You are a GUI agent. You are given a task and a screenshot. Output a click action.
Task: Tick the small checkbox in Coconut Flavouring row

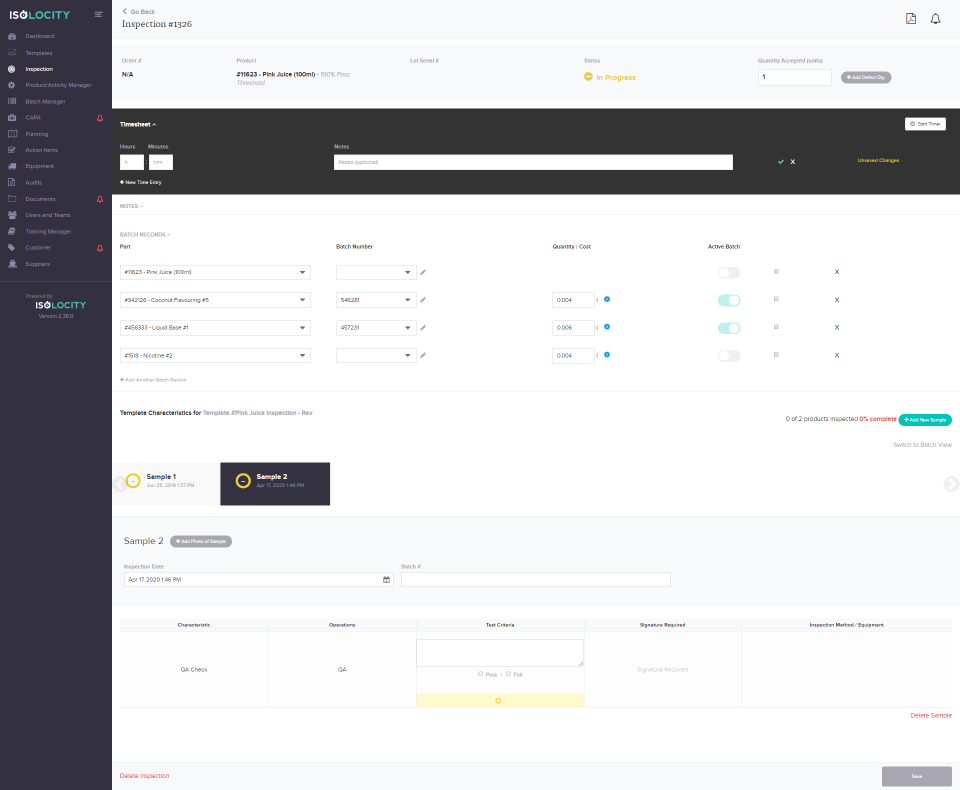pos(776,299)
